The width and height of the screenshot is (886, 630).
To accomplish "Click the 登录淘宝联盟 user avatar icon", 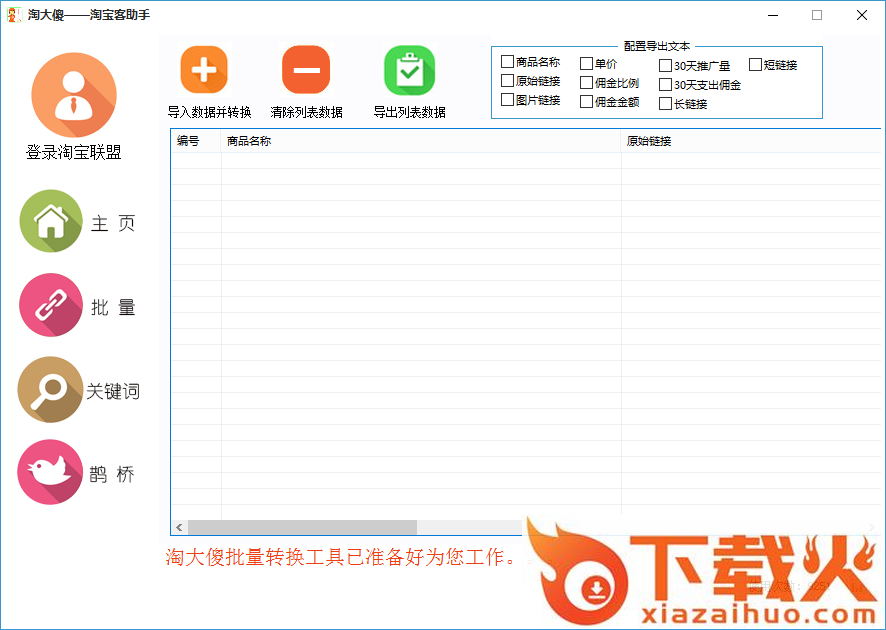I will tap(74, 95).
